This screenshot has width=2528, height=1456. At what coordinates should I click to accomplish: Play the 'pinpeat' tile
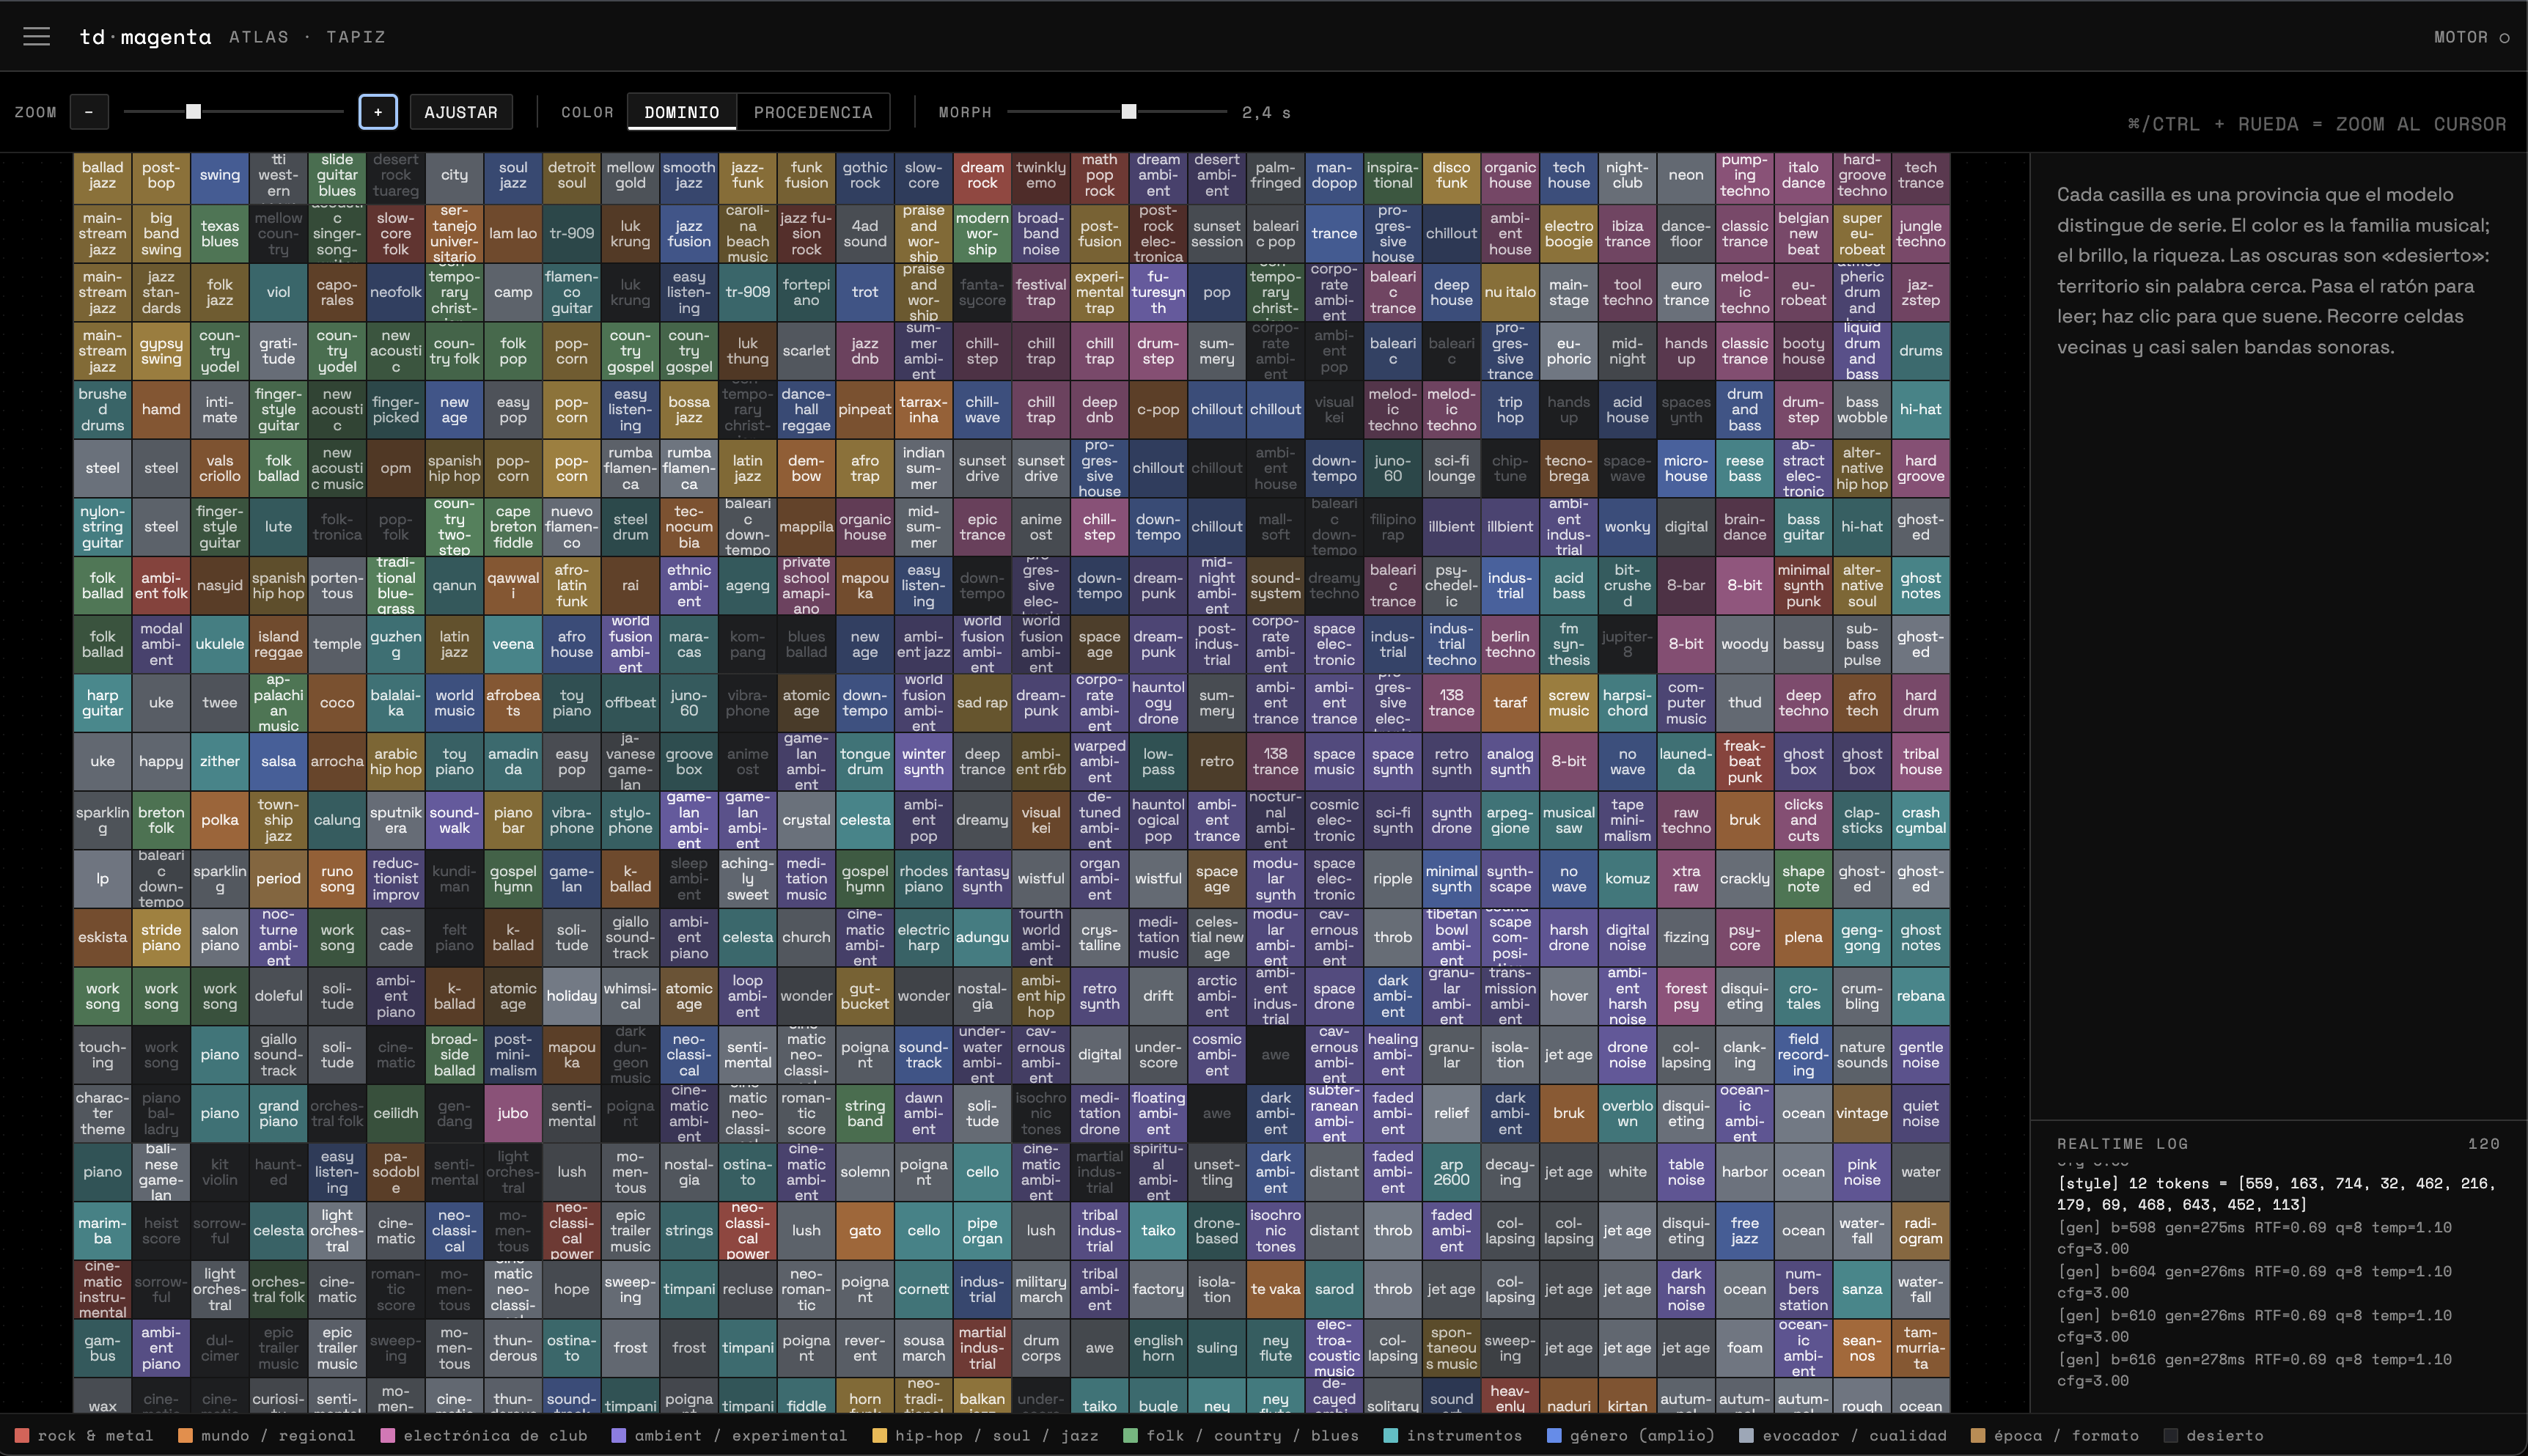pyautogui.click(x=865, y=409)
